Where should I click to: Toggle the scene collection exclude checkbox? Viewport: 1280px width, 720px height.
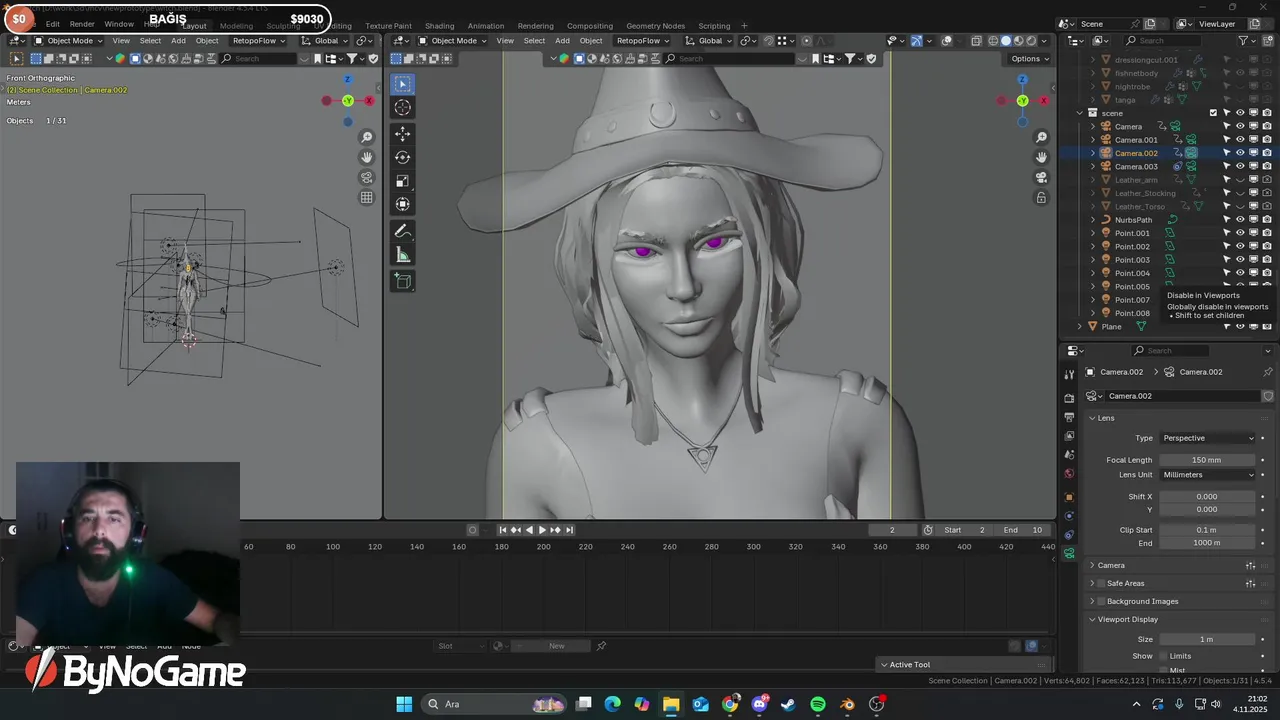click(1213, 113)
